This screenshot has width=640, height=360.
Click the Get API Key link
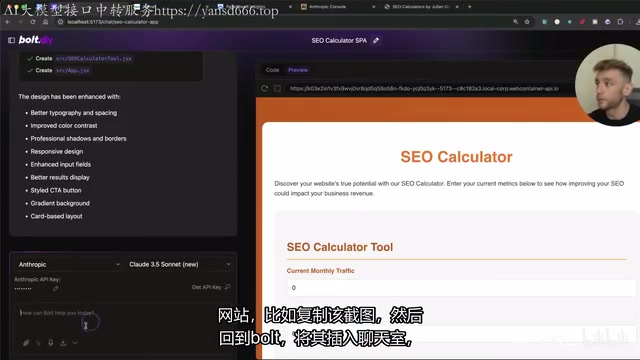(211, 287)
